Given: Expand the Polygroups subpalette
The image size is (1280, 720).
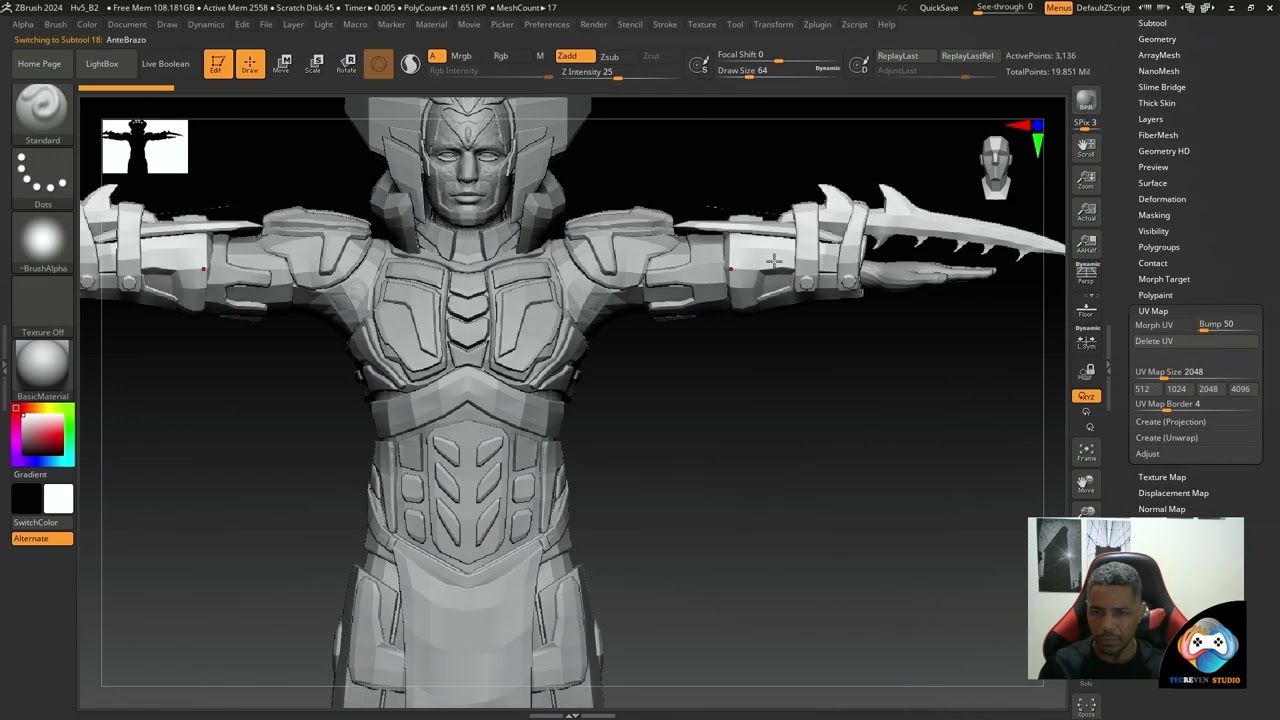Looking at the screenshot, I should [x=1159, y=247].
